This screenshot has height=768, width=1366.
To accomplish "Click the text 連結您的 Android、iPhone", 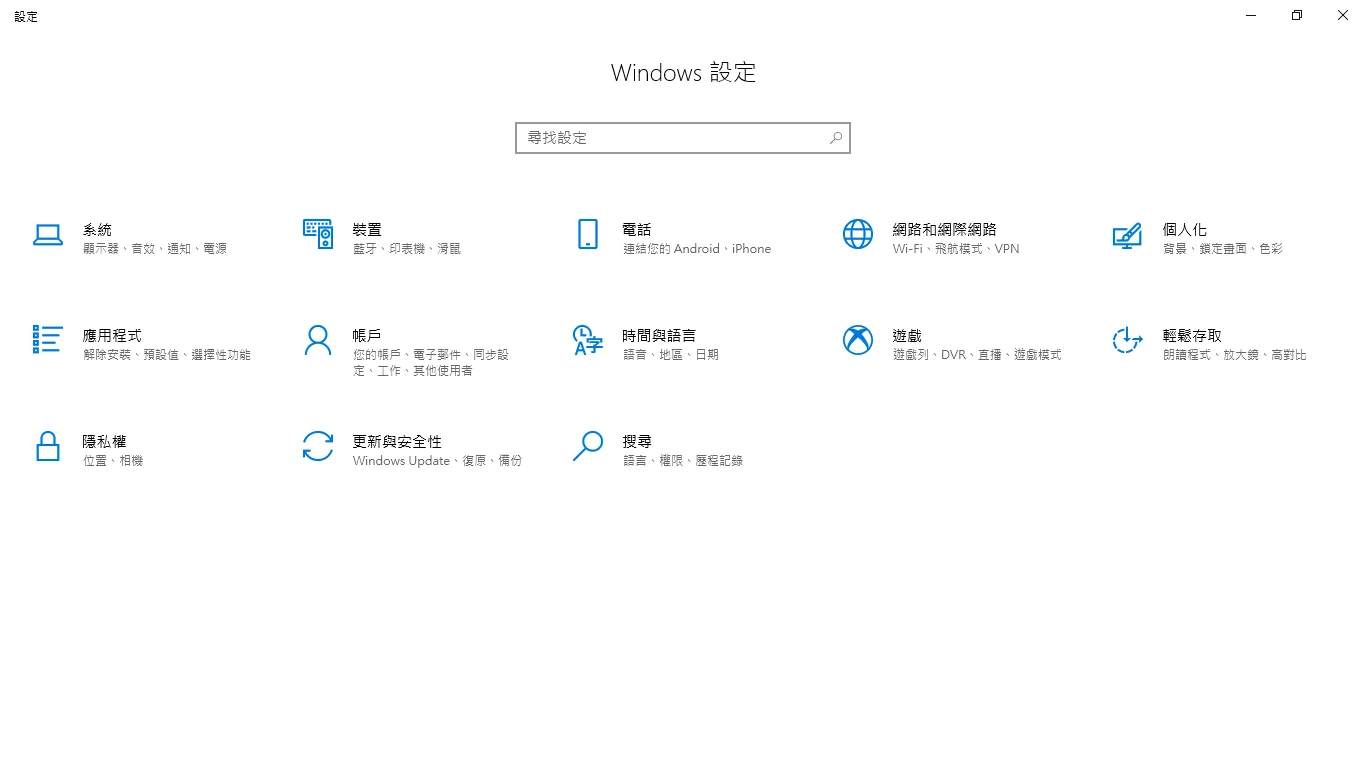I will point(697,249).
